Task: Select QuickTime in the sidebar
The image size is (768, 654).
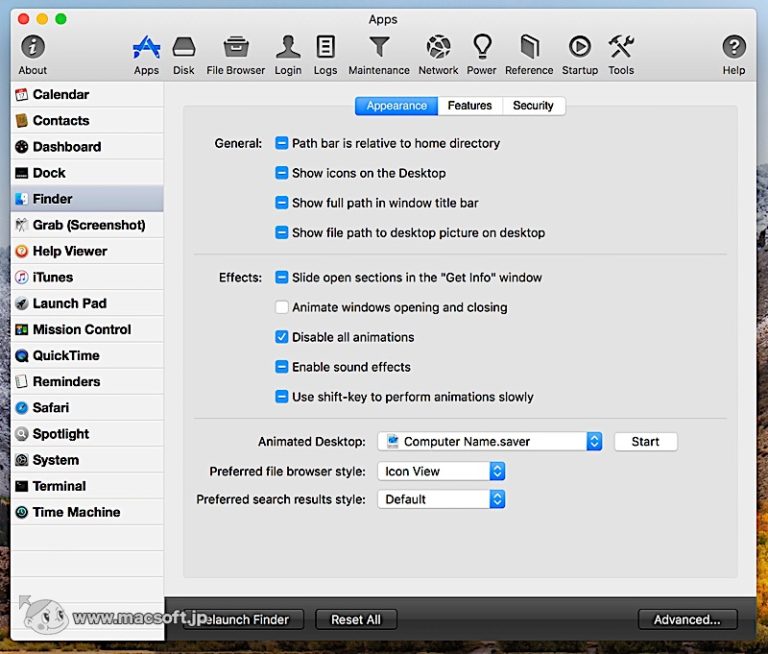Action: pyautogui.click(x=87, y=355)
